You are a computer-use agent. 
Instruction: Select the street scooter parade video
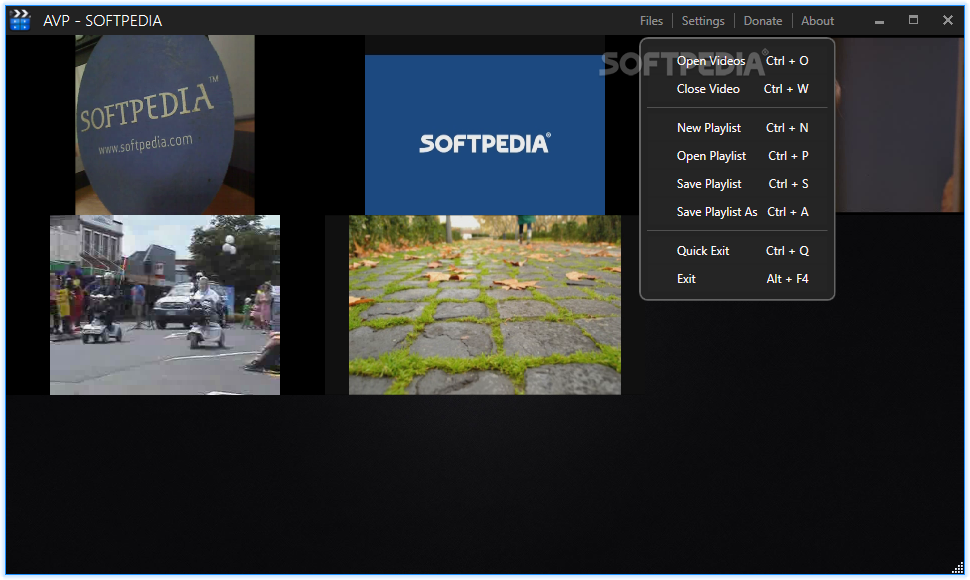point(165,305)
